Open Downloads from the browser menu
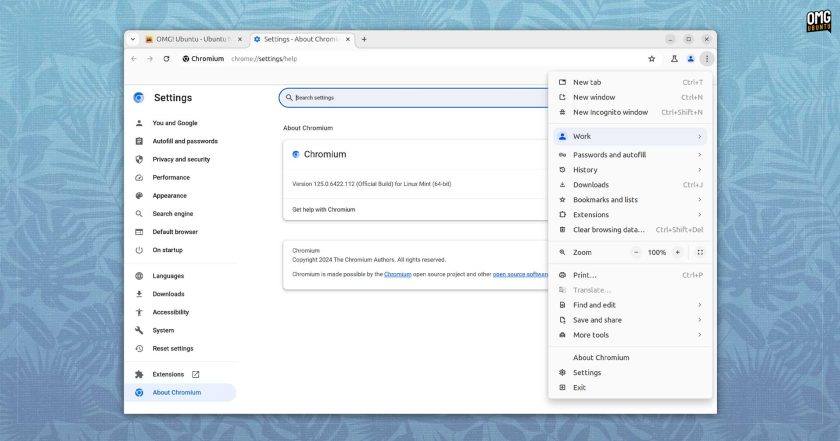This screenshot has width=840, height=441. (x=630, y=185)
